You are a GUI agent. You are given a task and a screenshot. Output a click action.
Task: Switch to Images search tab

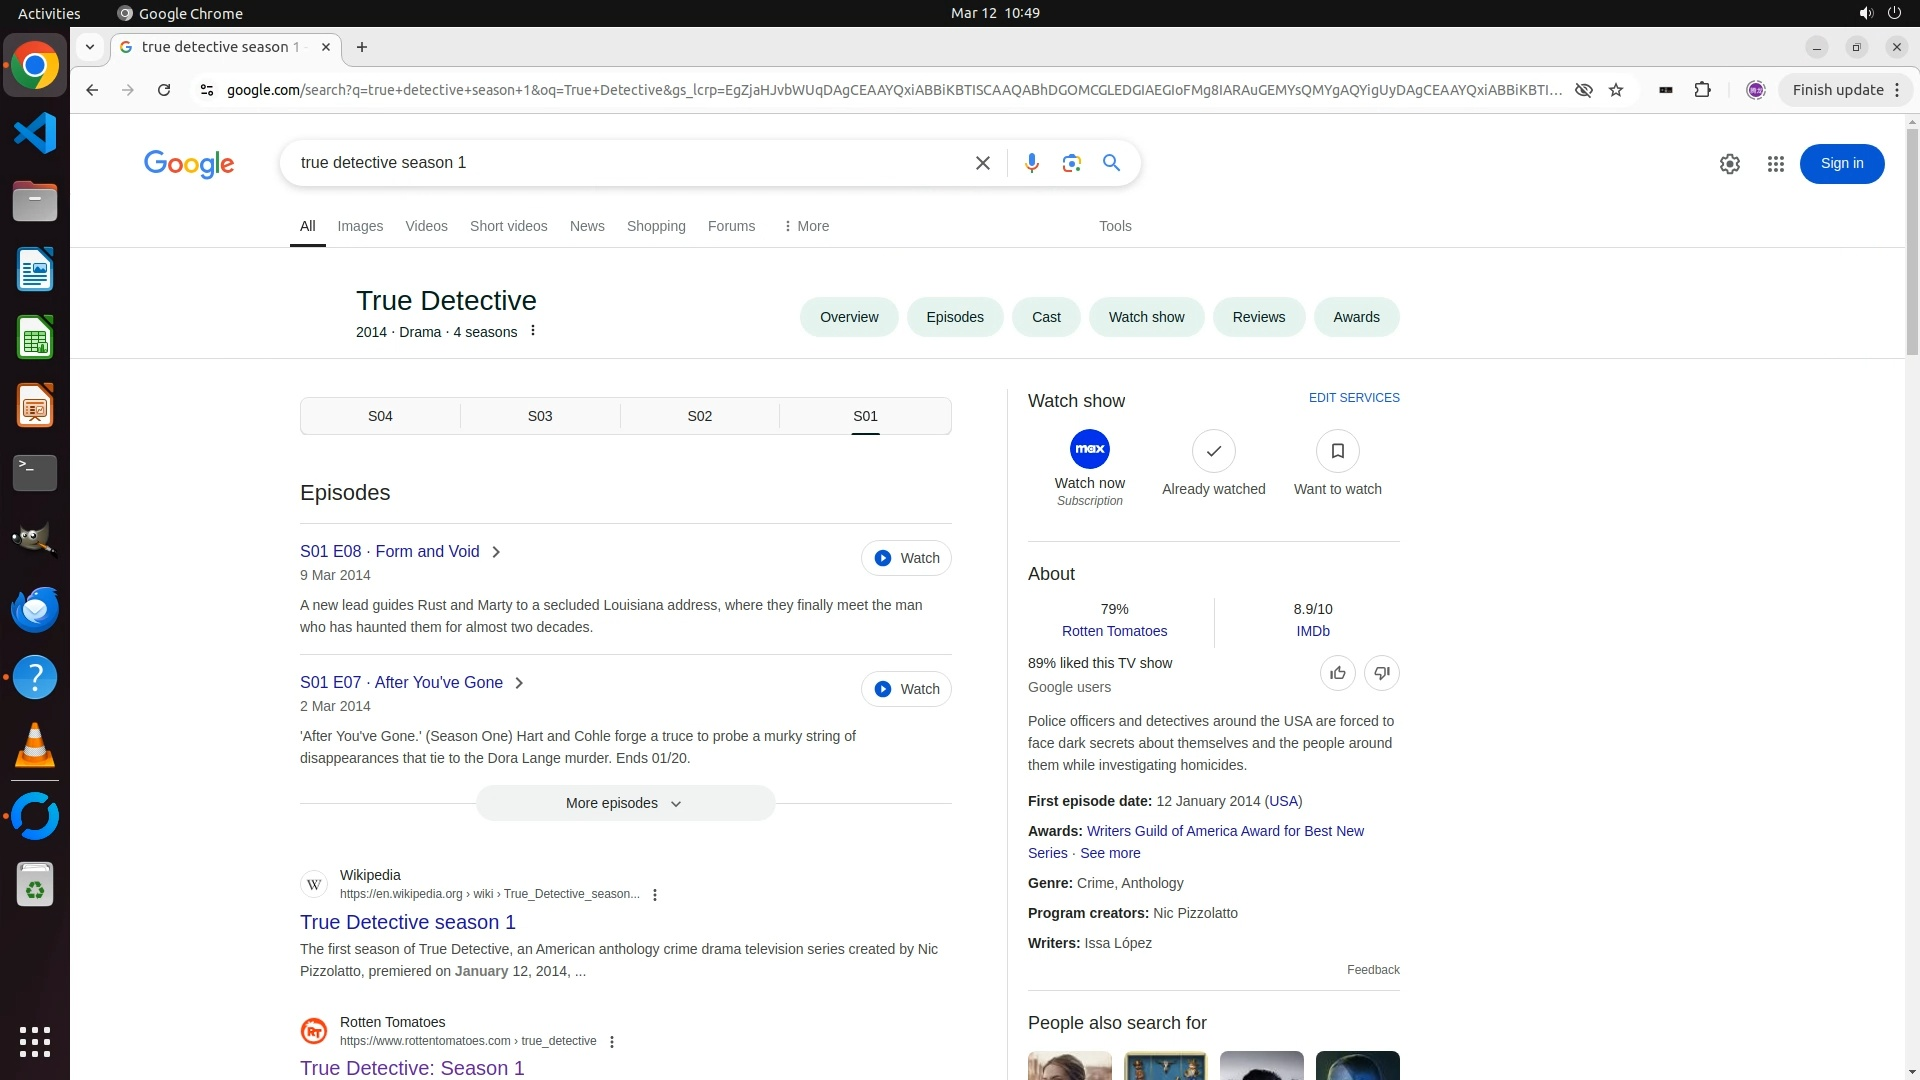click(x=360, y=226)
